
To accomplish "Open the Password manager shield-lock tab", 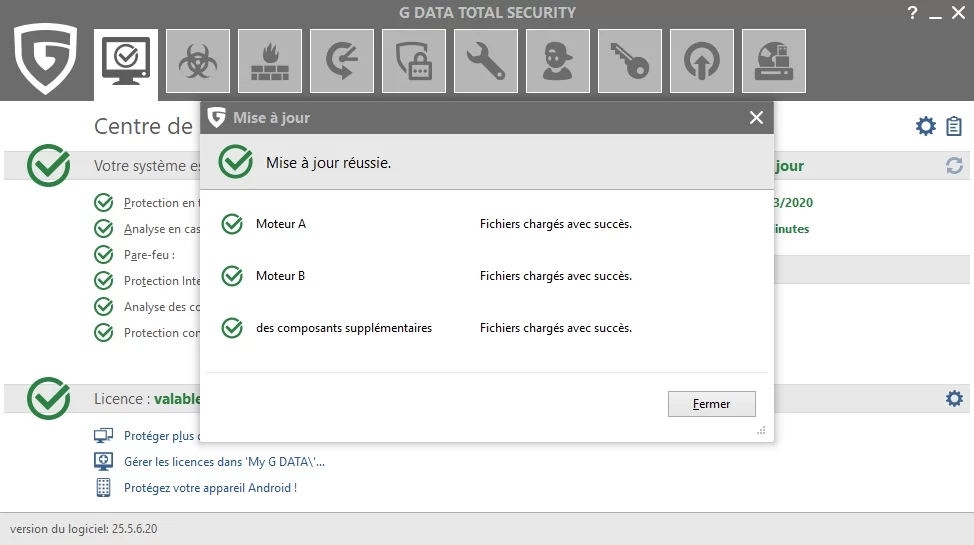I will click(414, 61).
